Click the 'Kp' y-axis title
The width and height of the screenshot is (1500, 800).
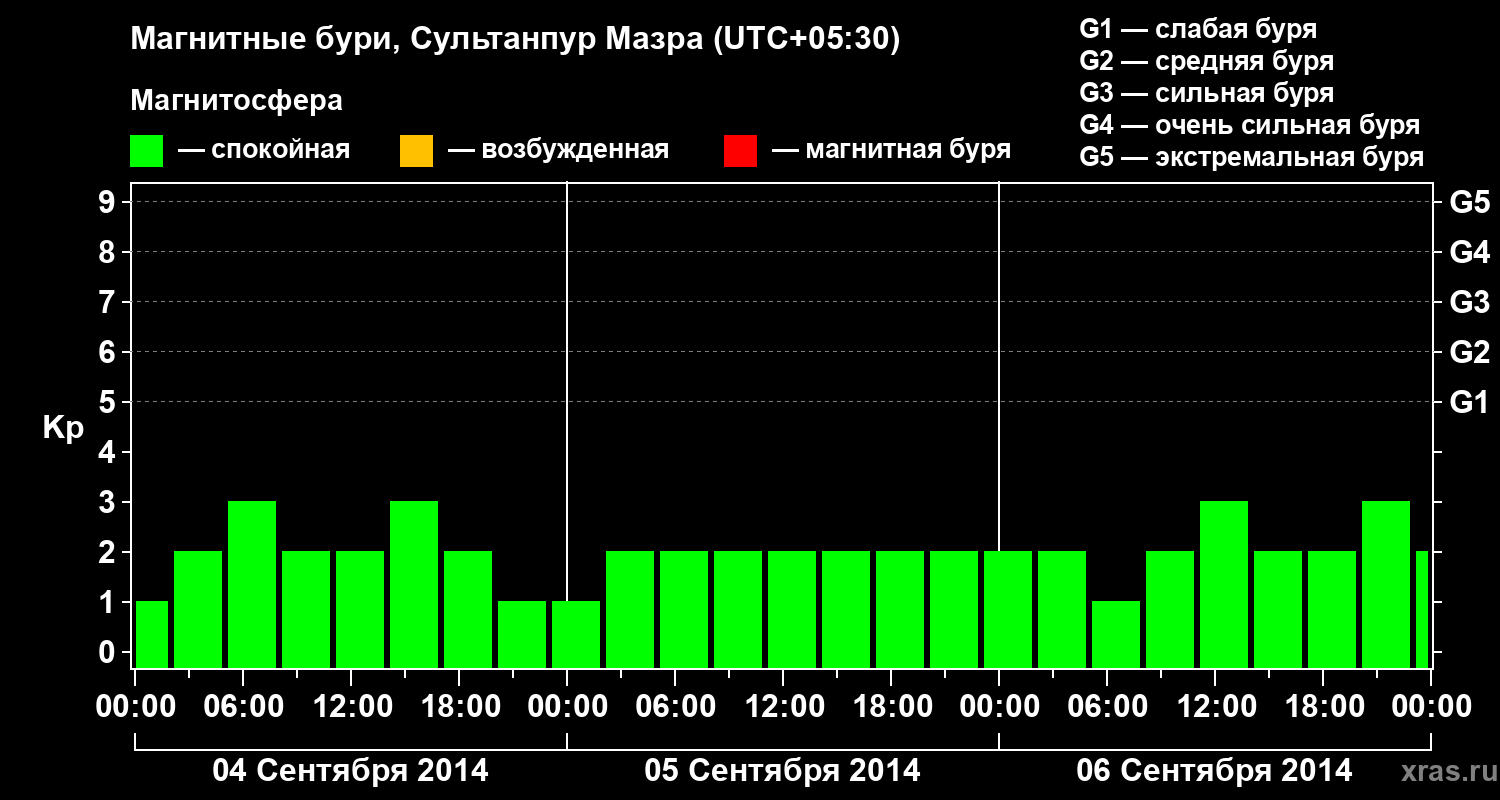(63, 428)
